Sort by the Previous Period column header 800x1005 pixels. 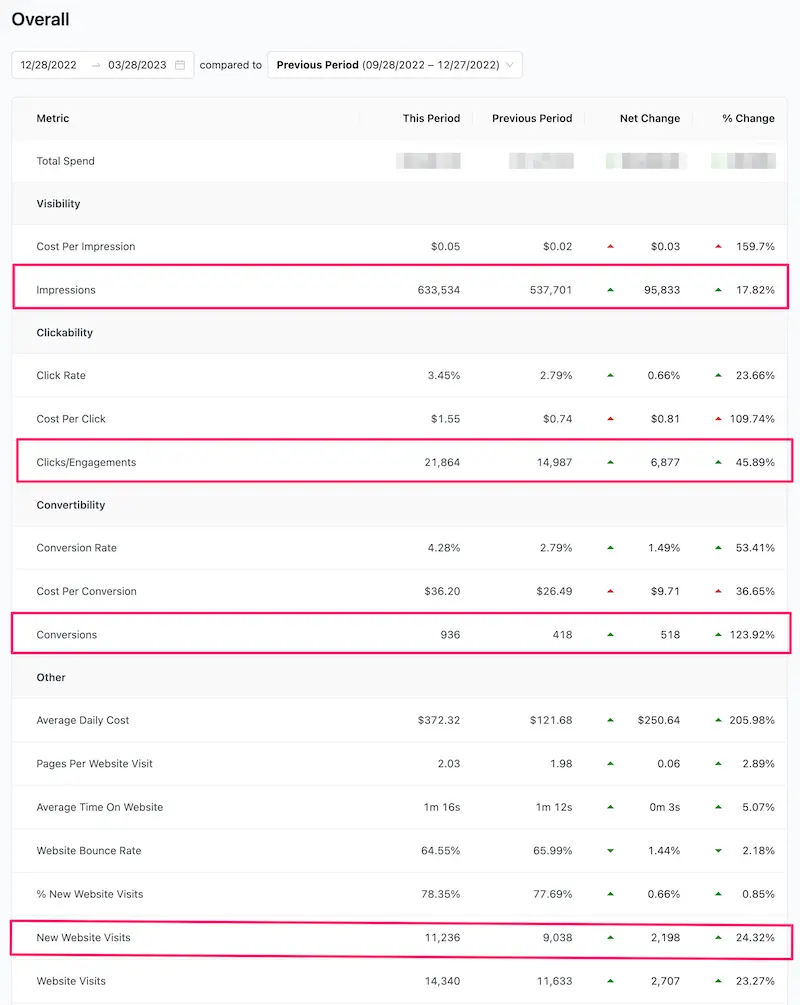(x=532, y=118)
